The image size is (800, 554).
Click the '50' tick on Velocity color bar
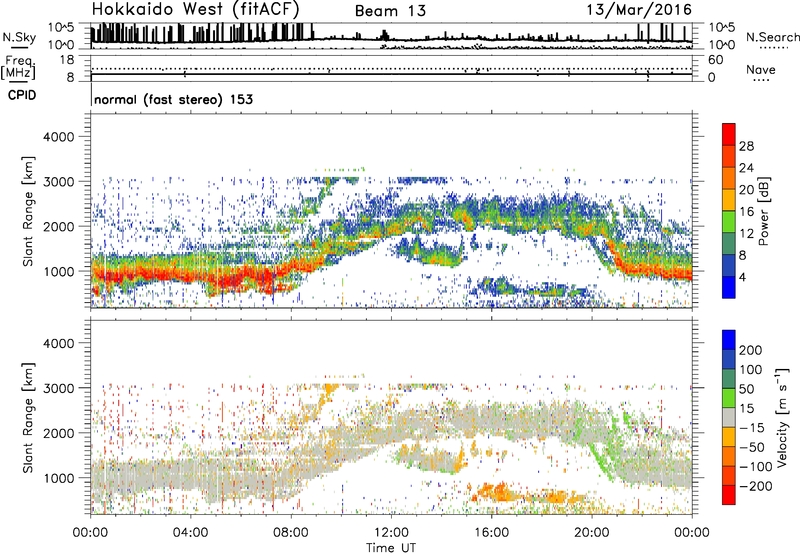pyautogui.click(x=746, y=389)
